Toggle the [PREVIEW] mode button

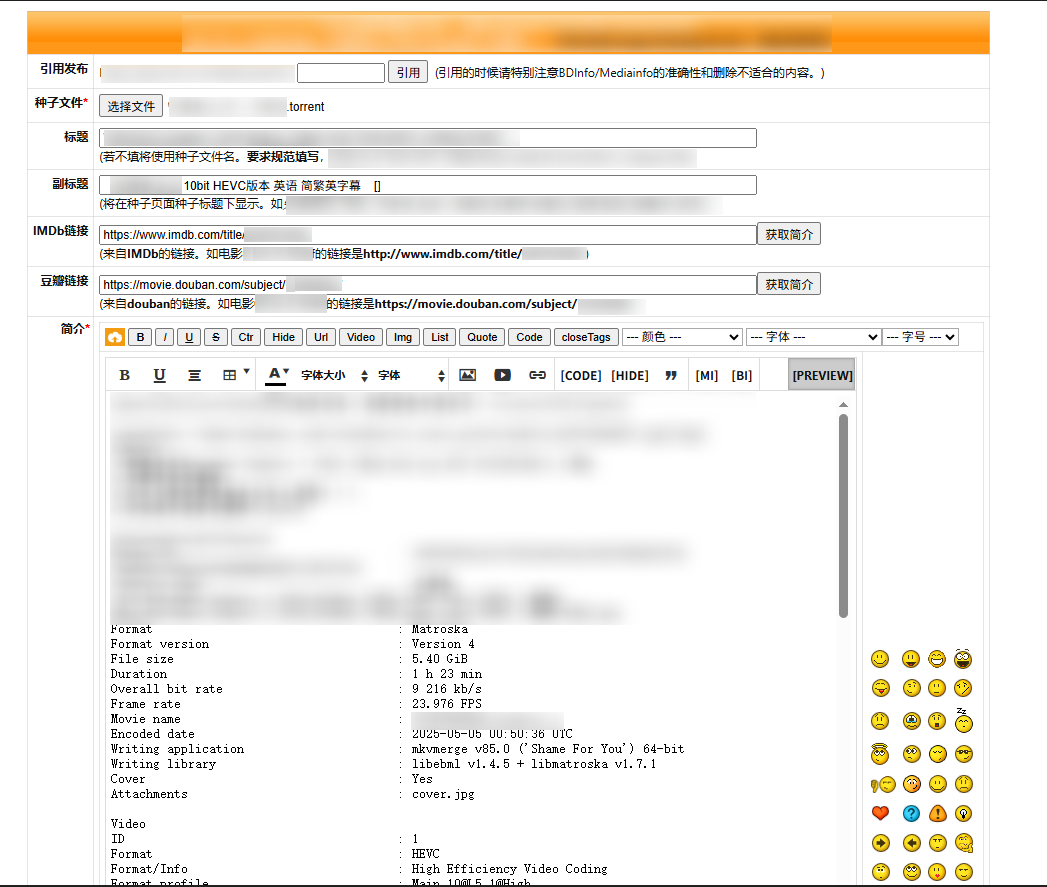tap(821, 375)
